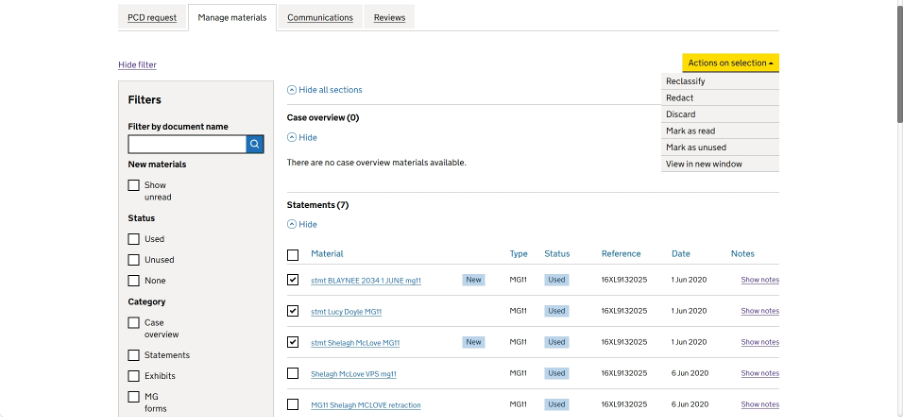Screen dimensions: 904x418
Task: Switch to the Communications tab
Action: click(x=320, y=17)
